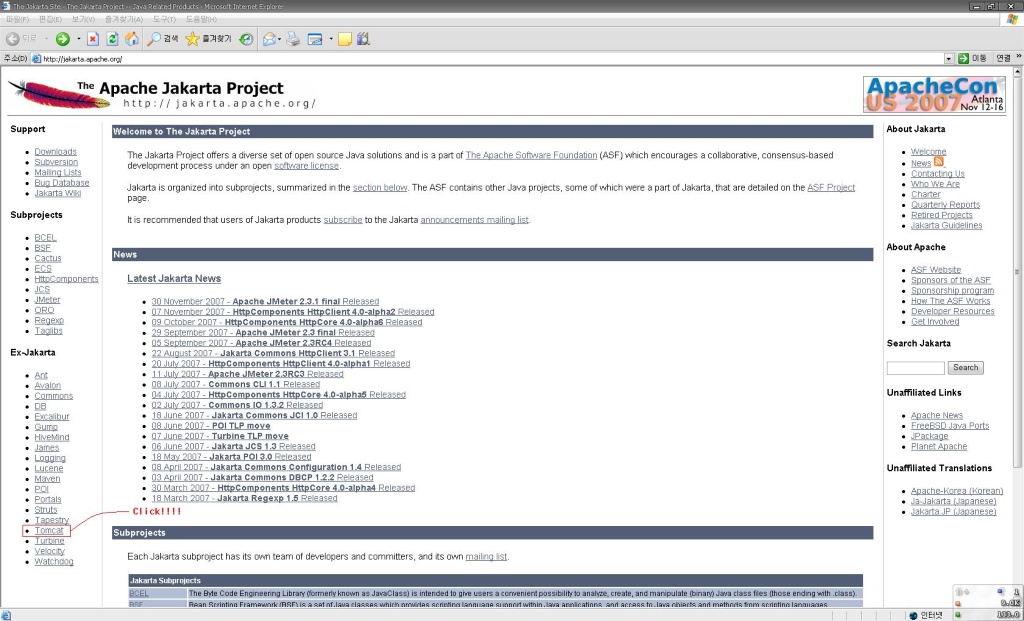Open the Favorites star toolbar icon

point(192,39)
